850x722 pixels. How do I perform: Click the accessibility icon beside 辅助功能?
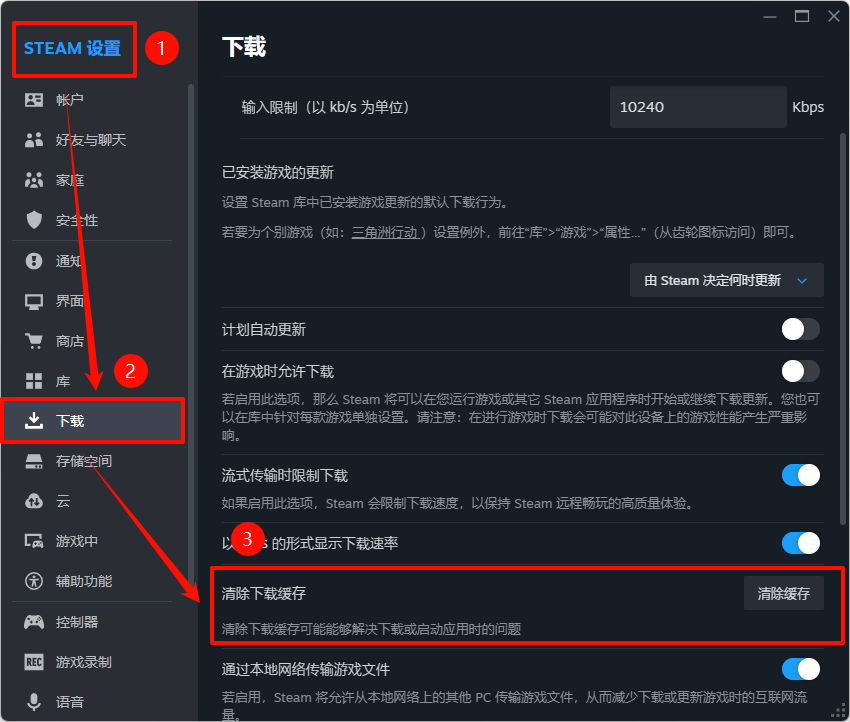point(34,581)
